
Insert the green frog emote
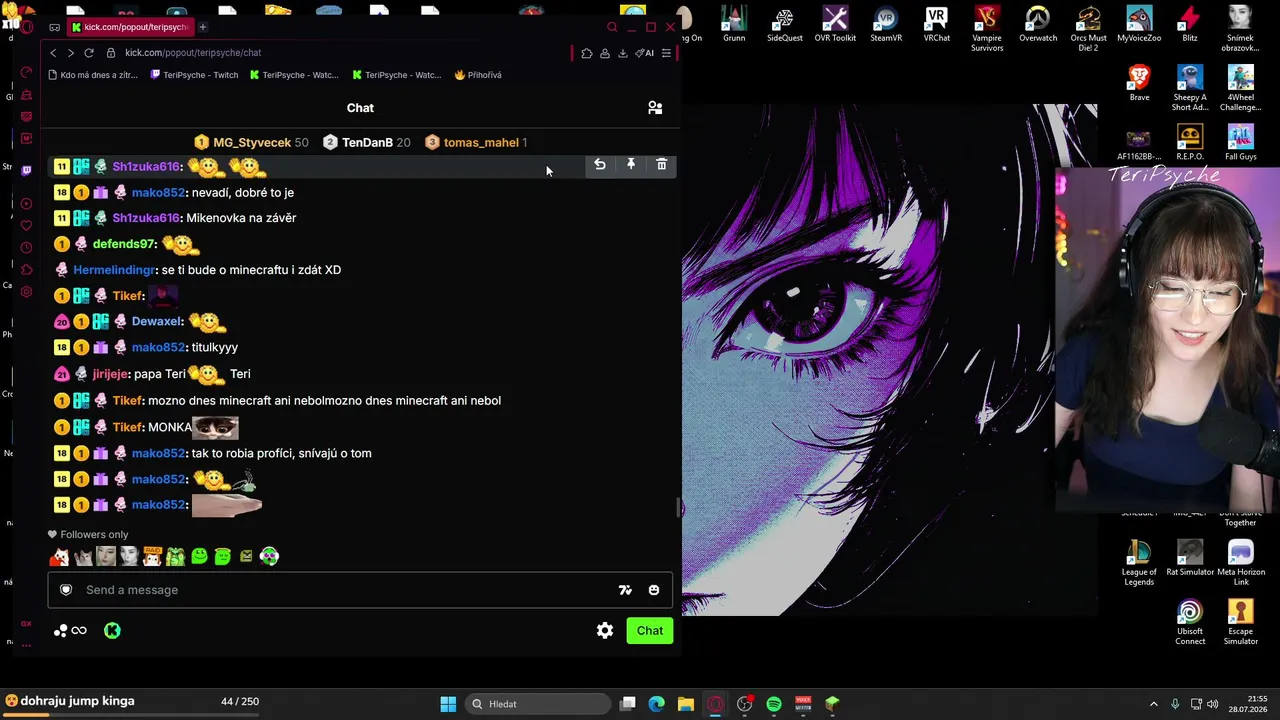[176, 556]
